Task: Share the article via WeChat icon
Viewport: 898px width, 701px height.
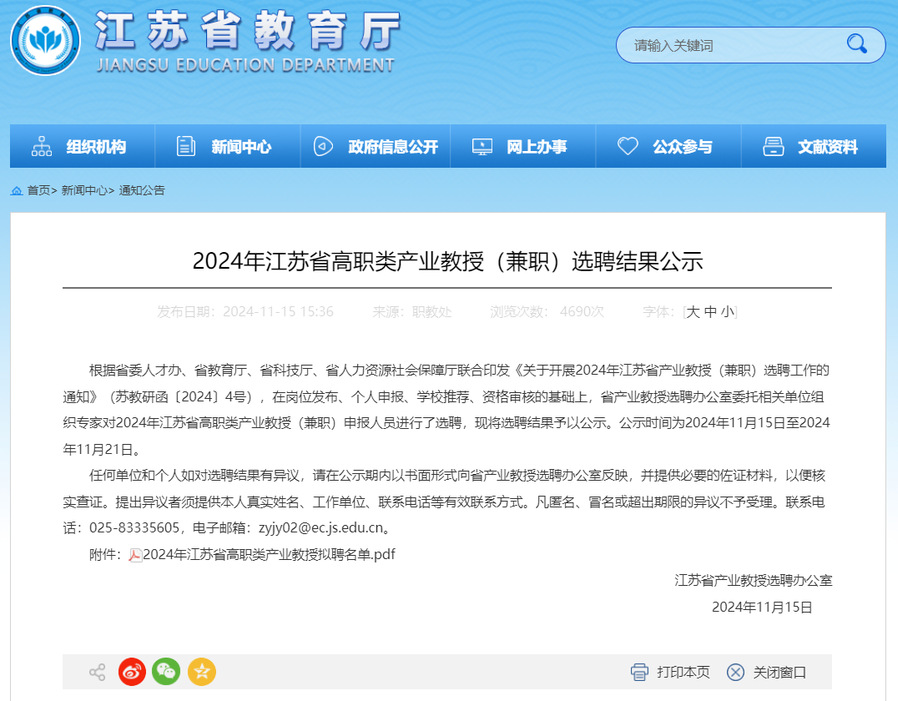Action: [166, 672]
